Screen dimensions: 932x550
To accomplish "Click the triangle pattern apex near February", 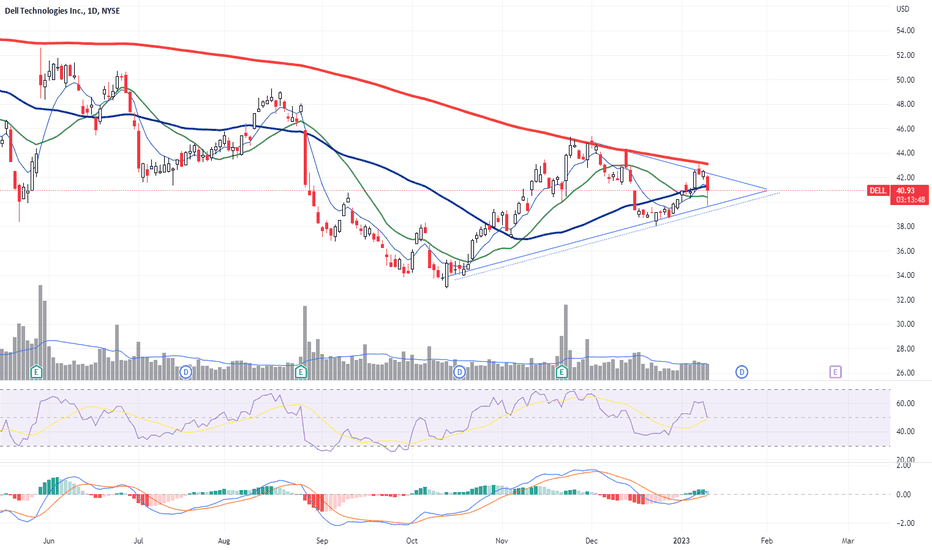I will click(x=767, y=190).
